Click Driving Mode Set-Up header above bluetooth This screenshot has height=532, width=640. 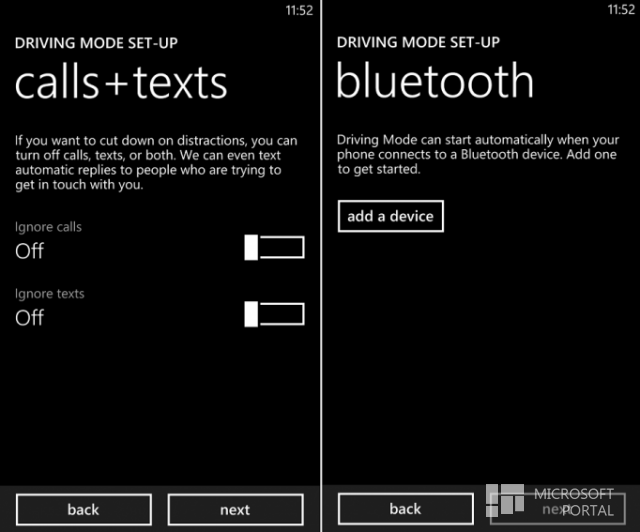tap(418, 42)
